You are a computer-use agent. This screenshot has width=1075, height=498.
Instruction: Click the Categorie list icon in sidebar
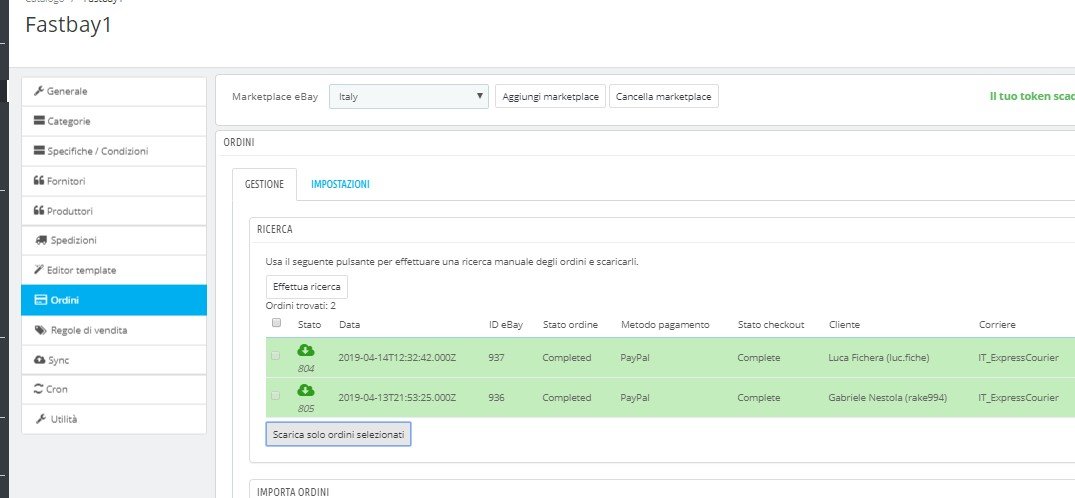pyautogui.click(x=39, y=121)
